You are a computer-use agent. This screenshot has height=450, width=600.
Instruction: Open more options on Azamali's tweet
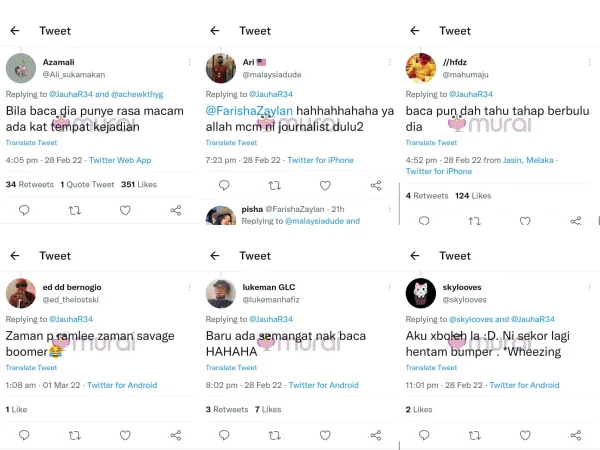pos(189,62)
